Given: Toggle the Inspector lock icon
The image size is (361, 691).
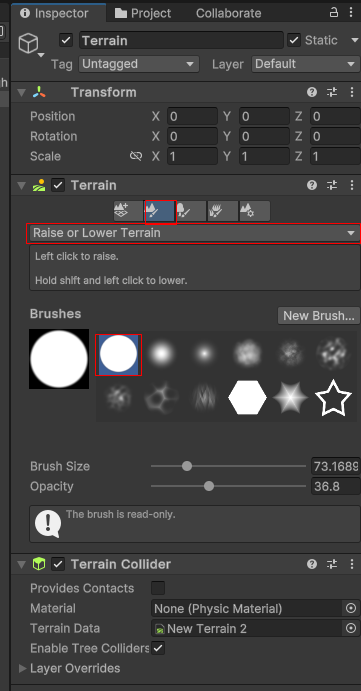Looking at the screenshot, I should tap(334, 12).
